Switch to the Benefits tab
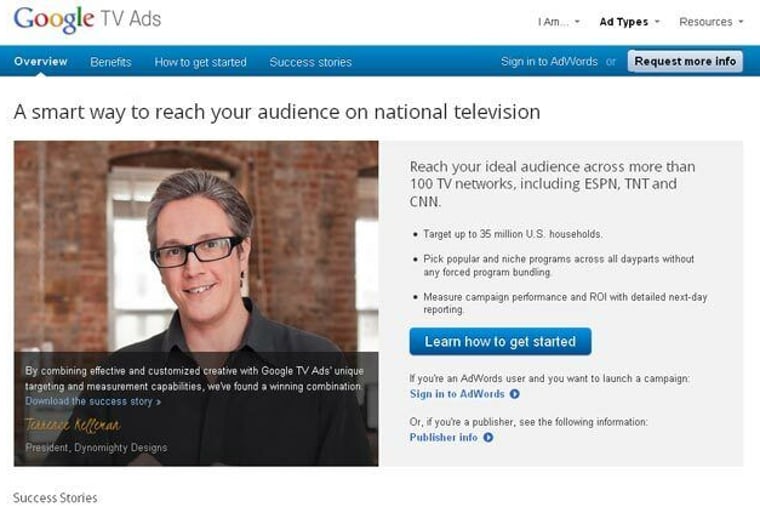Screen dimensions: 760x507 [x=110, y=62]
